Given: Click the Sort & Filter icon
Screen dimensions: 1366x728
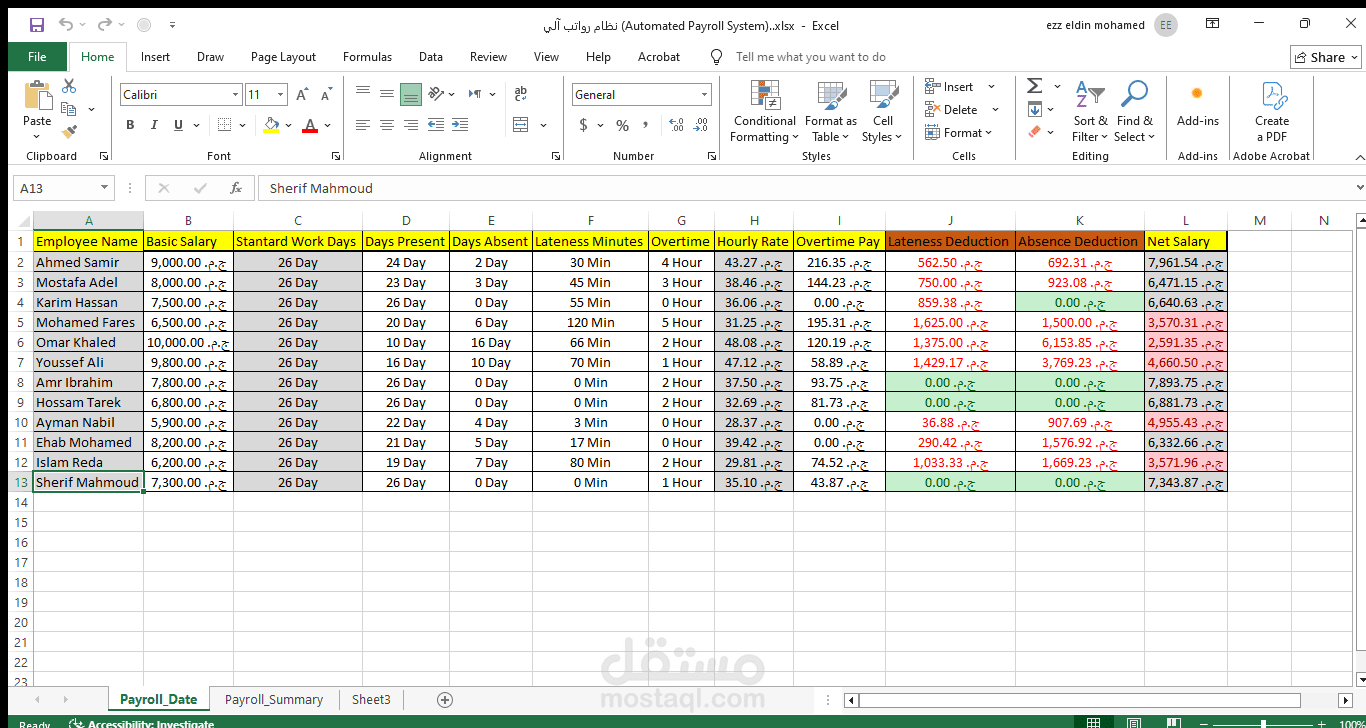Looking at the screenshot, I should [x=1089, y=112].
